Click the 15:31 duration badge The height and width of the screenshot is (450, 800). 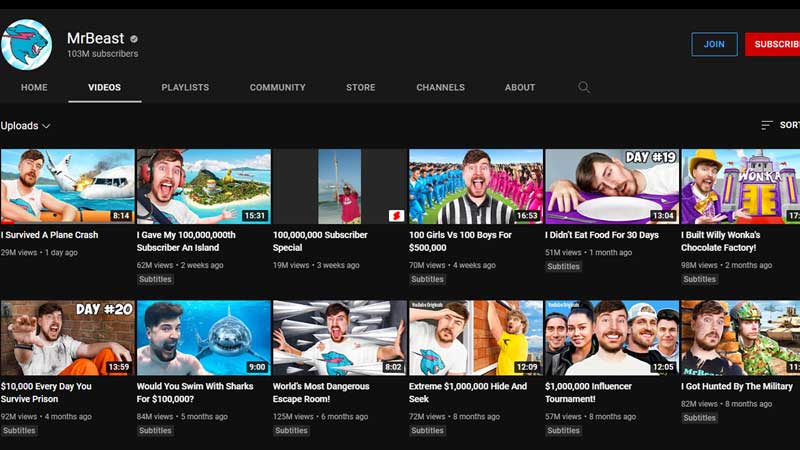click(255, 216)
